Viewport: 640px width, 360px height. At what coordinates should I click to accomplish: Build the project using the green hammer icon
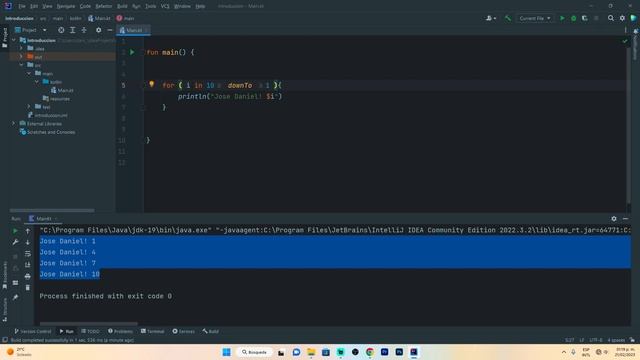(x=508, y=18)
